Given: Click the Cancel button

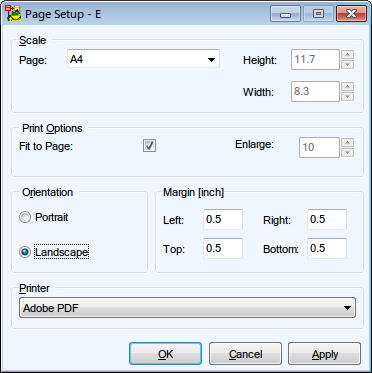Looking at the screenshot, I should (245, 354).
